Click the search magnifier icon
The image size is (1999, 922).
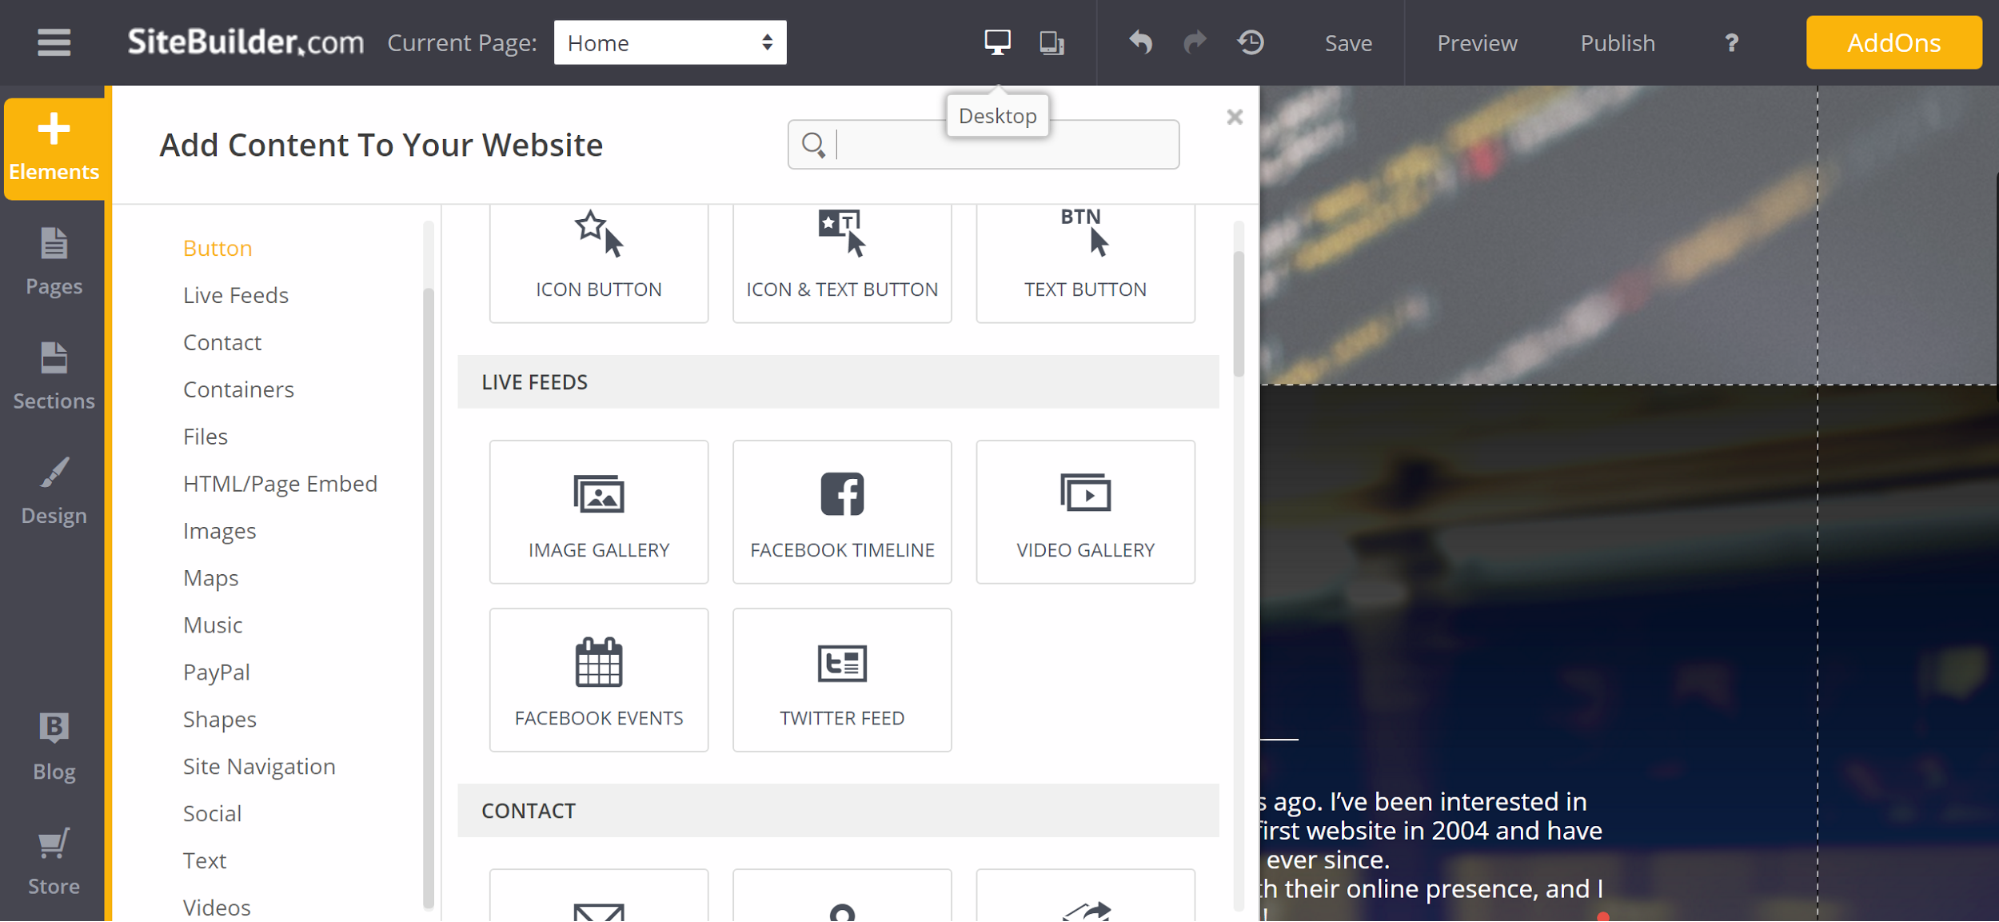tap(814, 145)
